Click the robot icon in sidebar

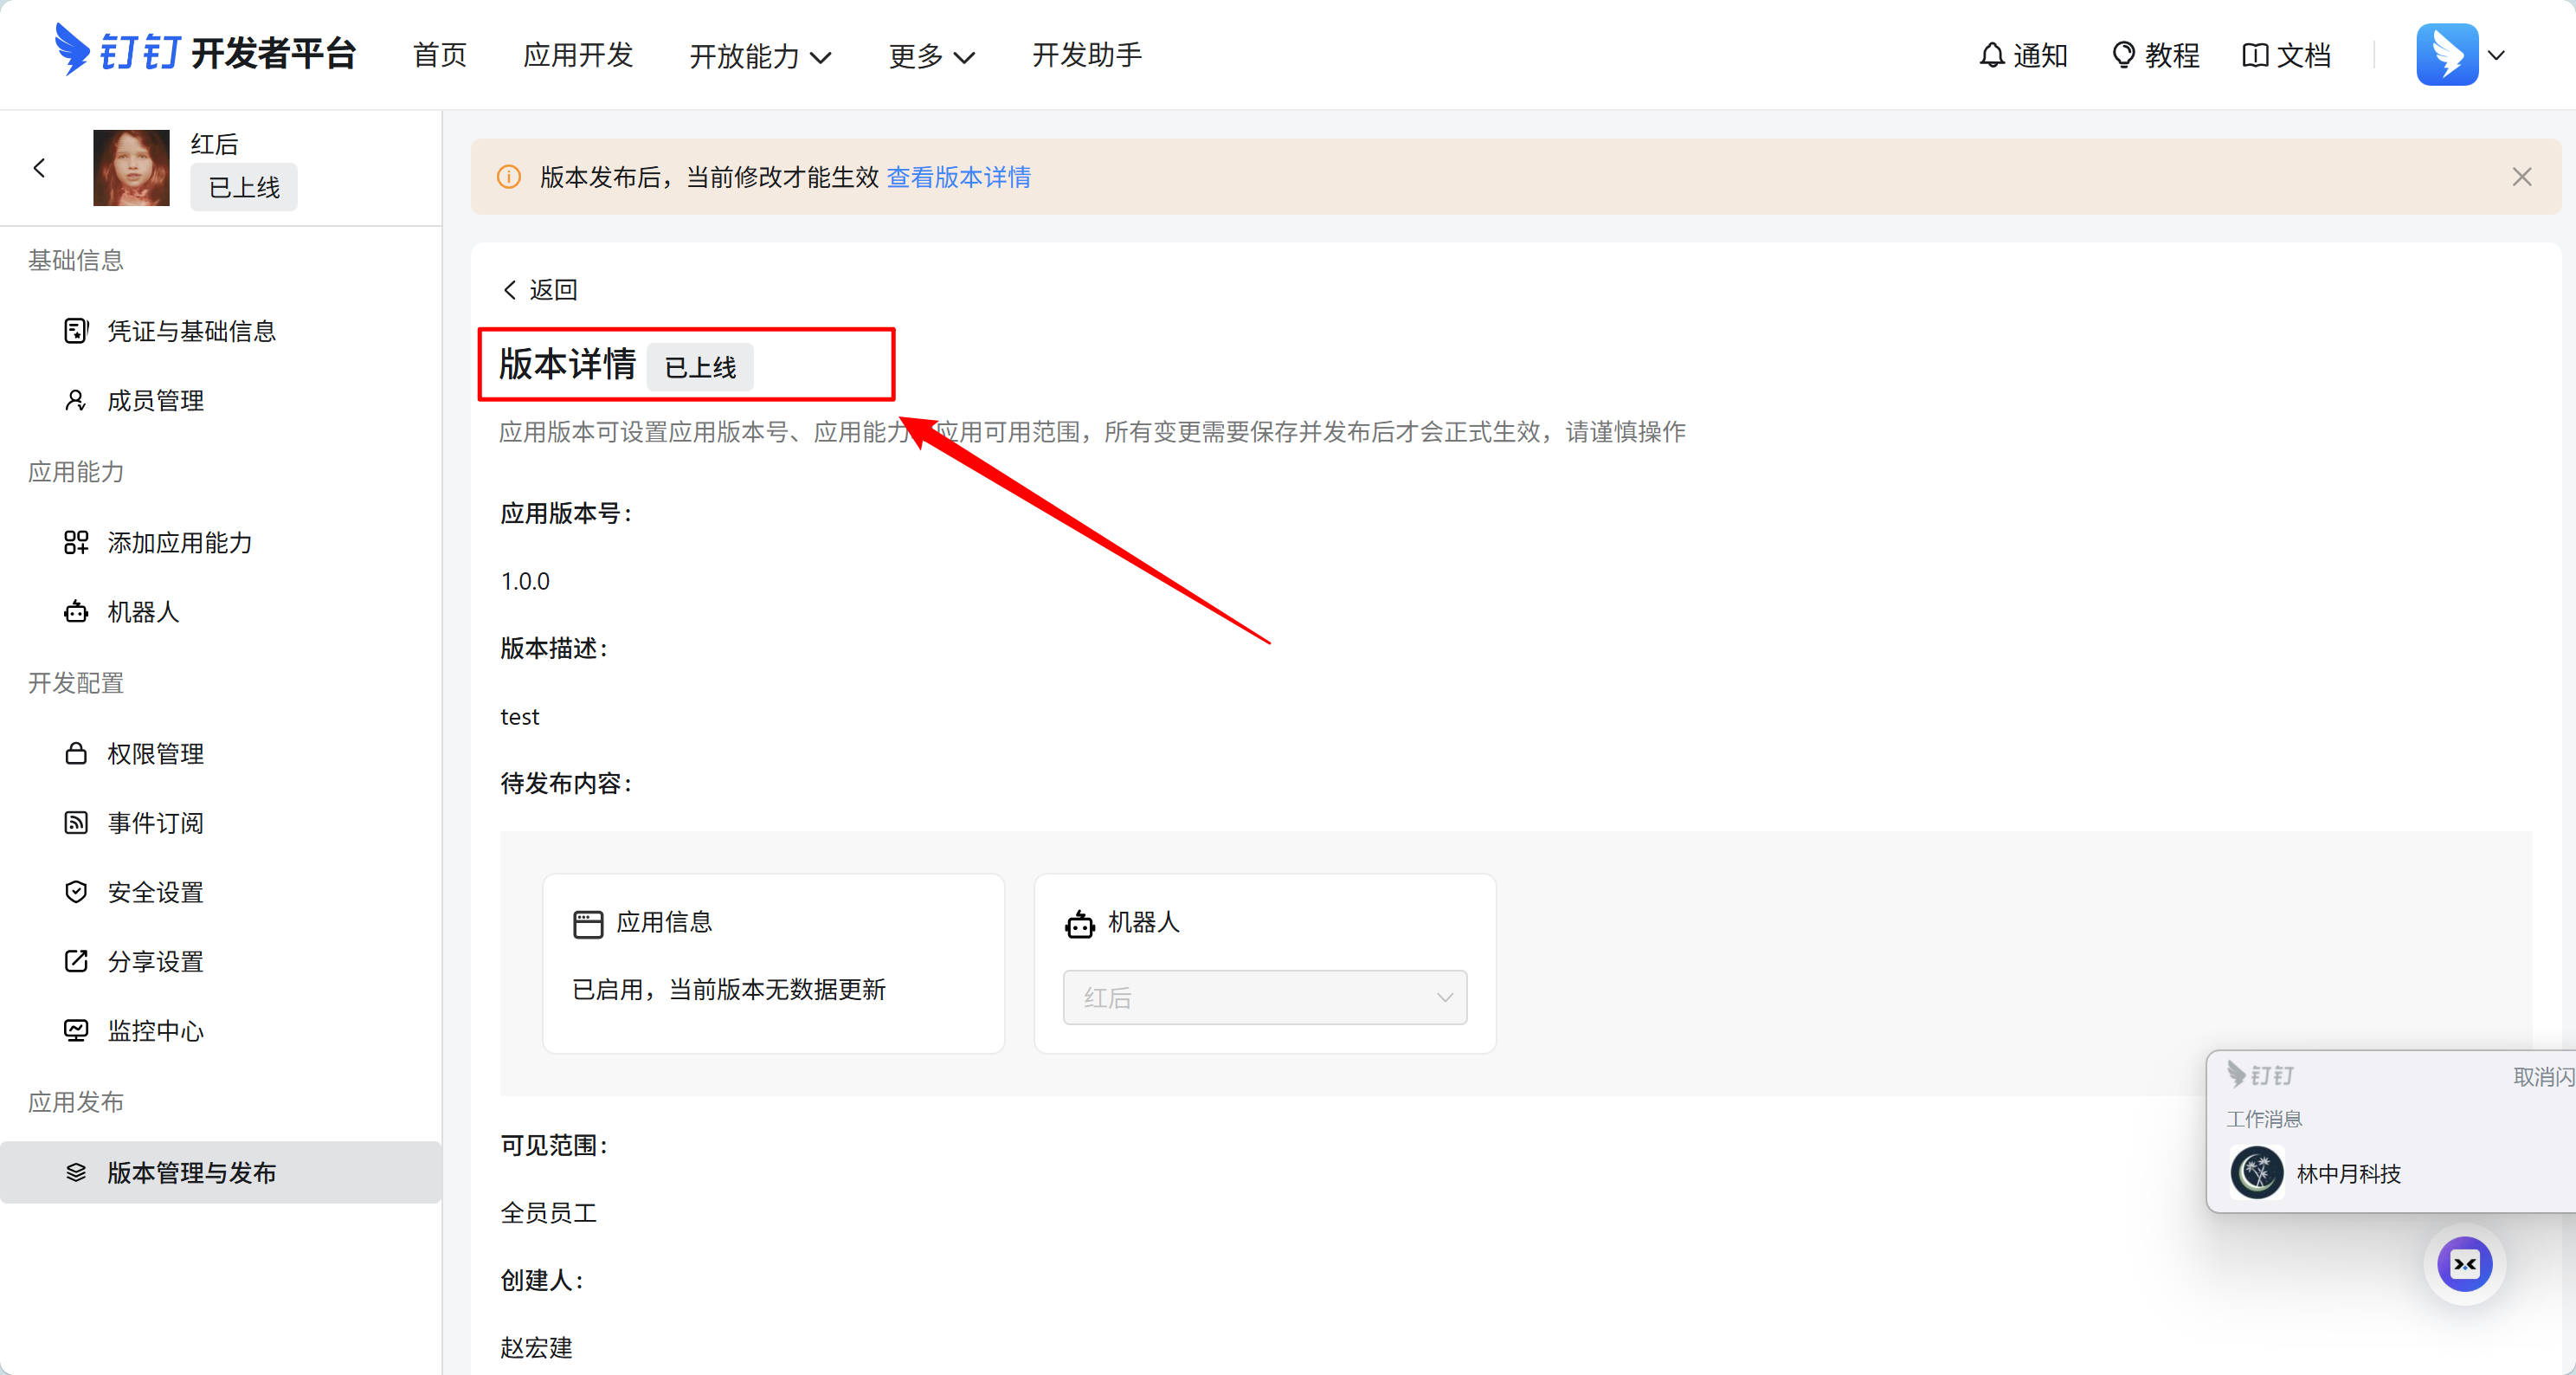pyautogui.click(x=76, y=611)
